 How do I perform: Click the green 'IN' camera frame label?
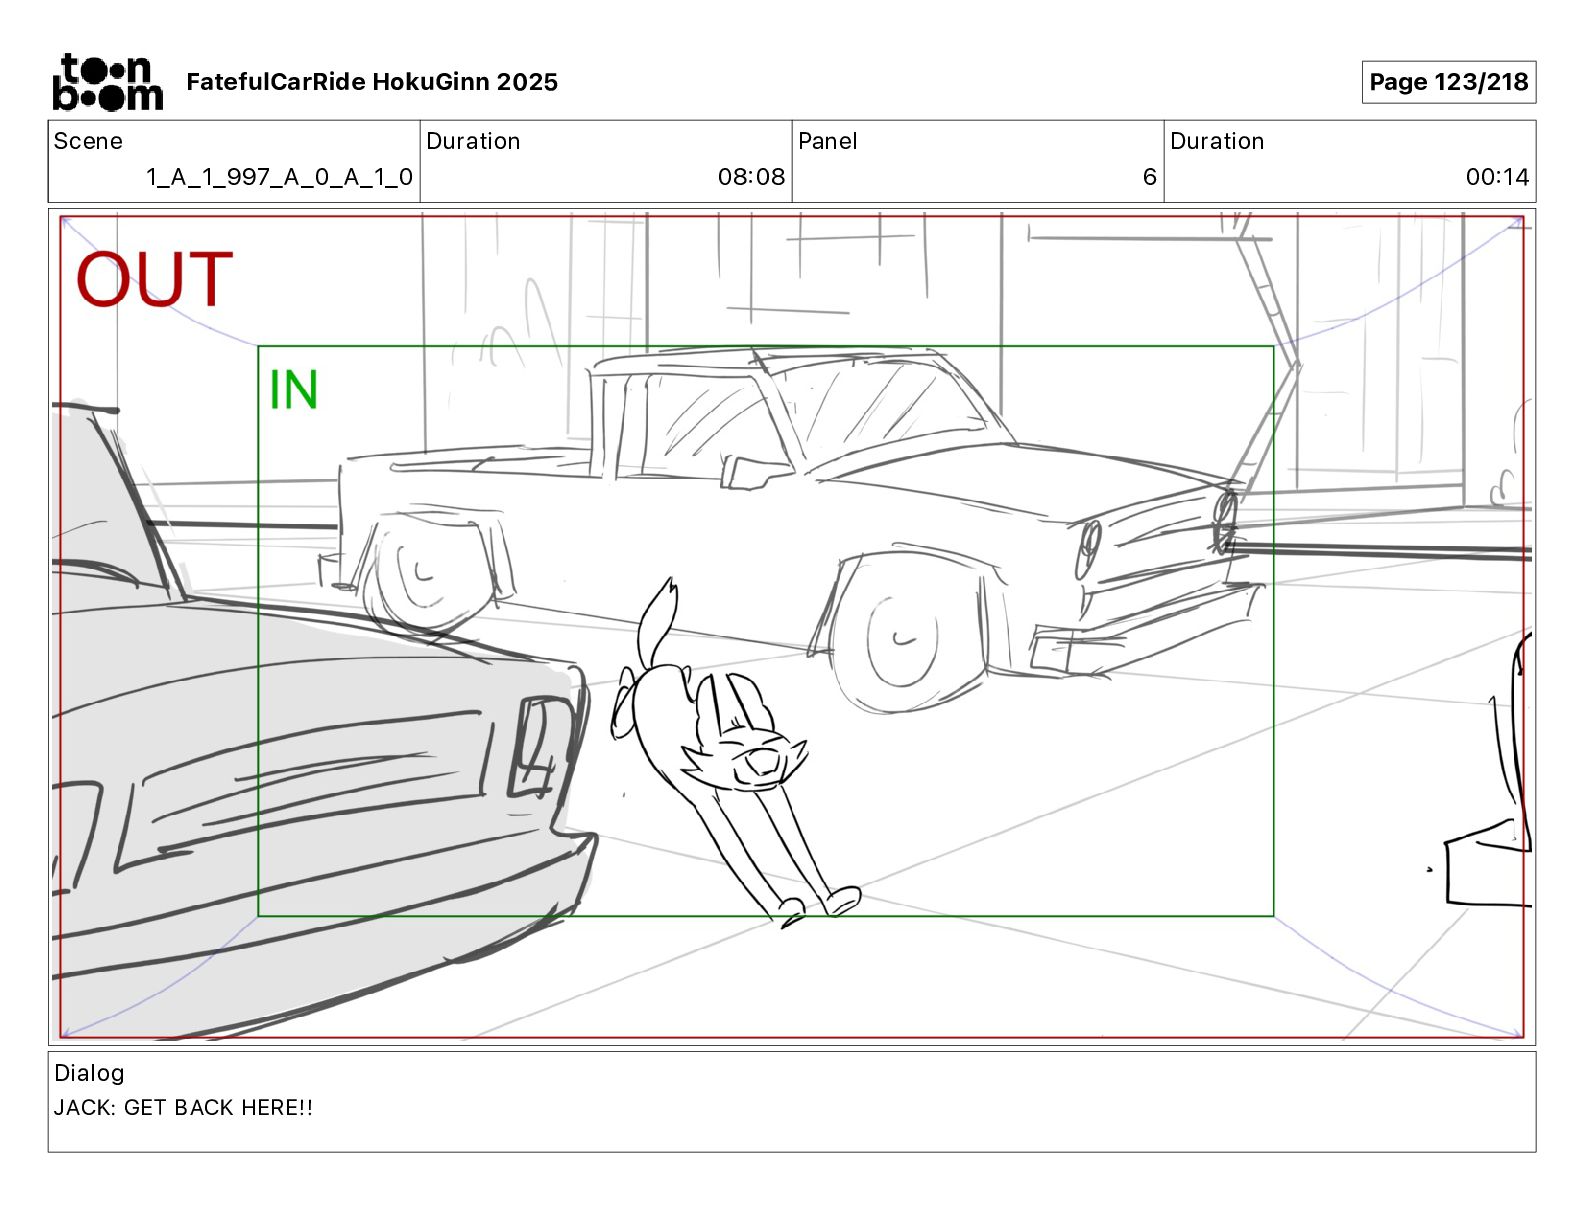[x=294, y=390]
